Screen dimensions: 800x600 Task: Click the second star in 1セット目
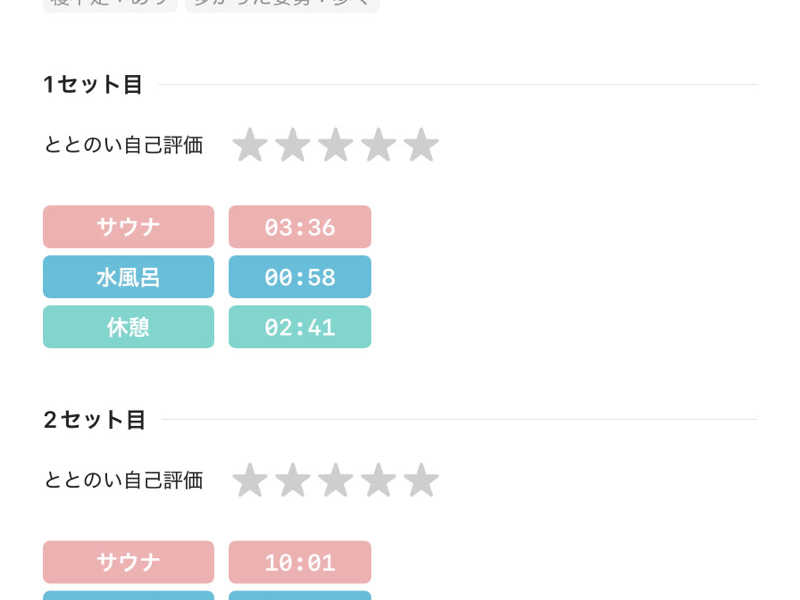292,145
